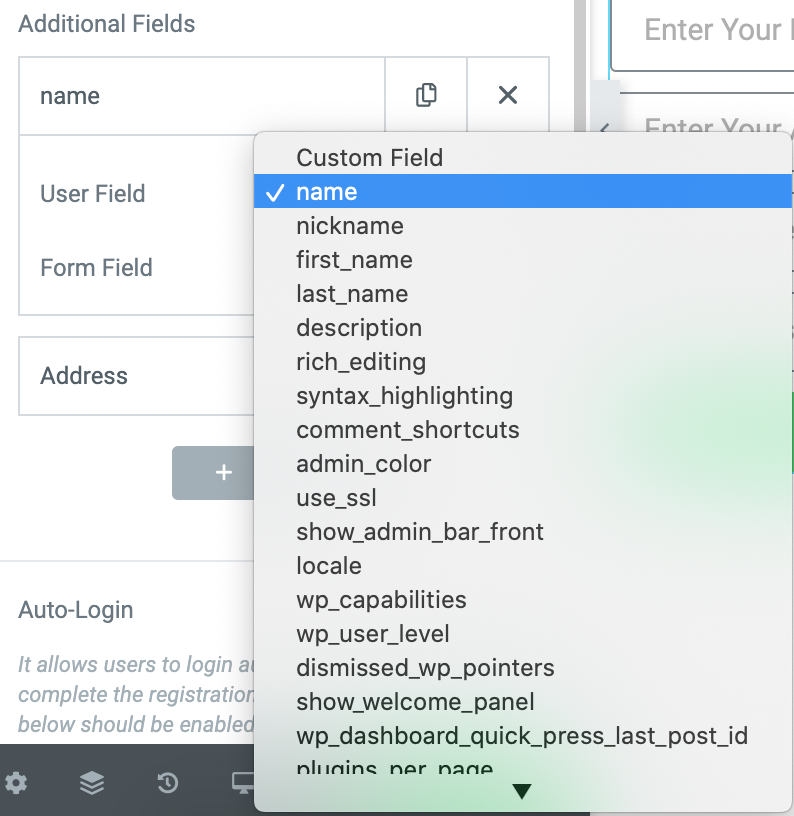Expand the Address field item
The image size is (794, 816).
pos(136,376)
